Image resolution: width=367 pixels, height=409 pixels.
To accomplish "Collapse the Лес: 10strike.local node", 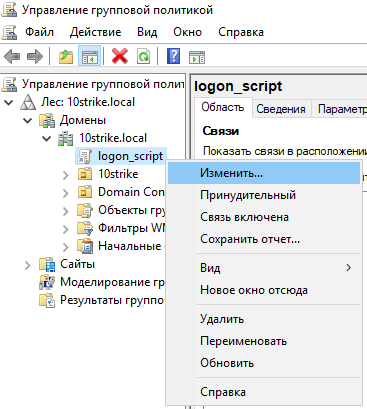I will pos(9,102).
